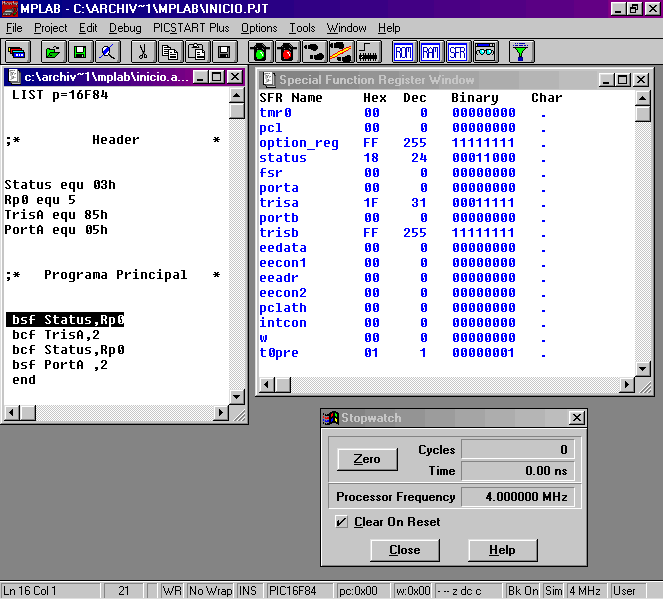
Task: Click the footprints Step icon in toolbar
Action: tap(314, 51)
